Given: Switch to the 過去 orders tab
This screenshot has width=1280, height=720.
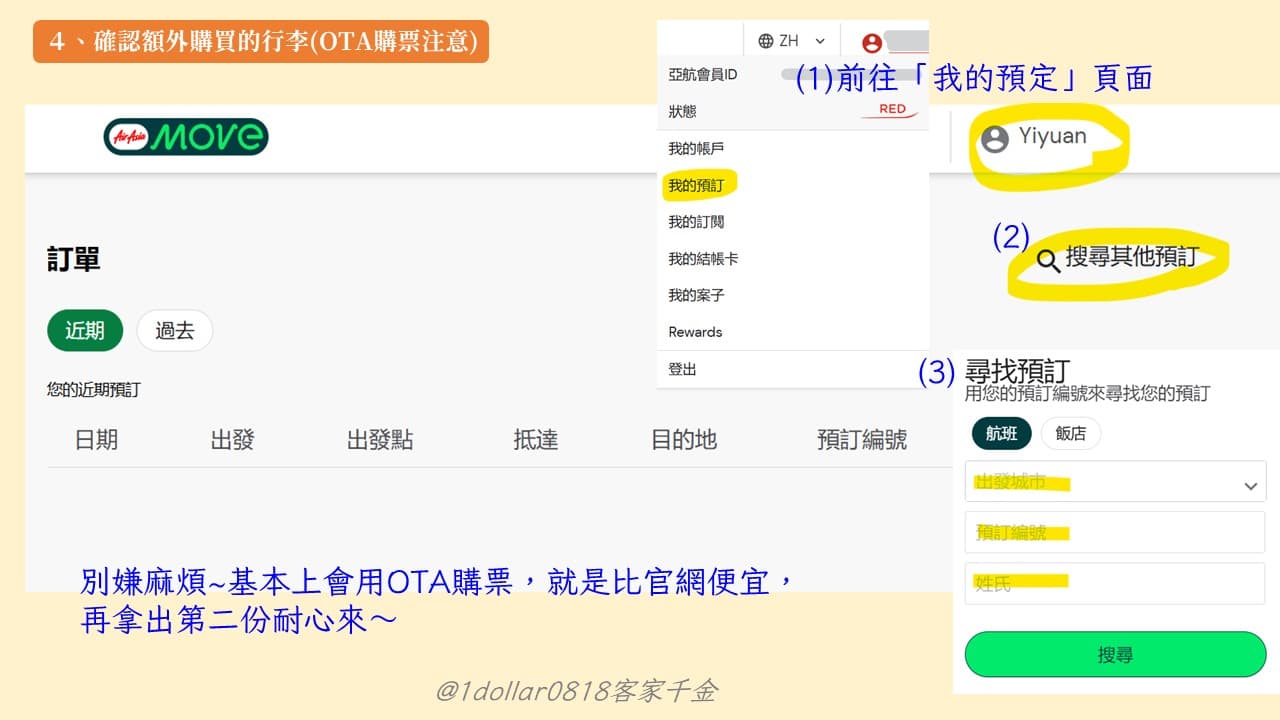Looking at the screenshot, I should point(175,330).
